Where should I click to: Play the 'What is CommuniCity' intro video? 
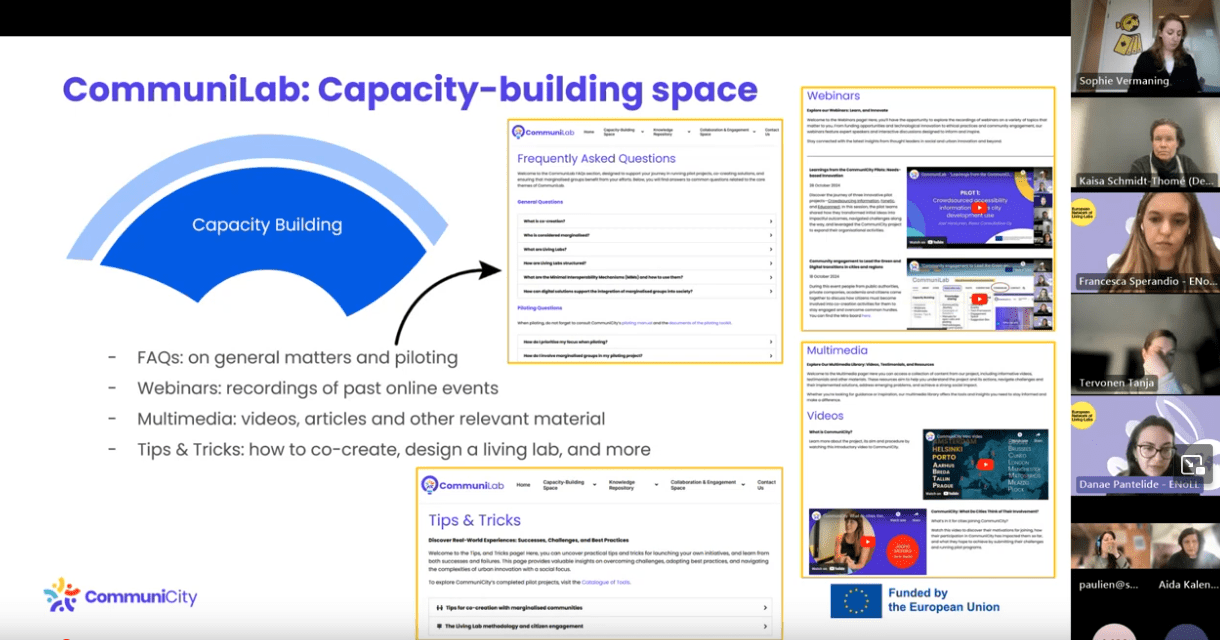pos(985,465)
